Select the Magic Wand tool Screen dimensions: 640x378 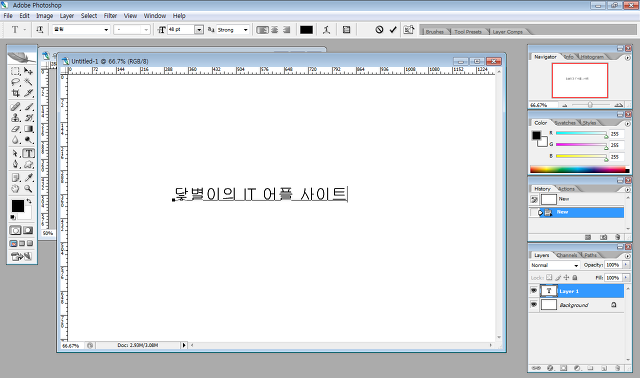[28, 82]
